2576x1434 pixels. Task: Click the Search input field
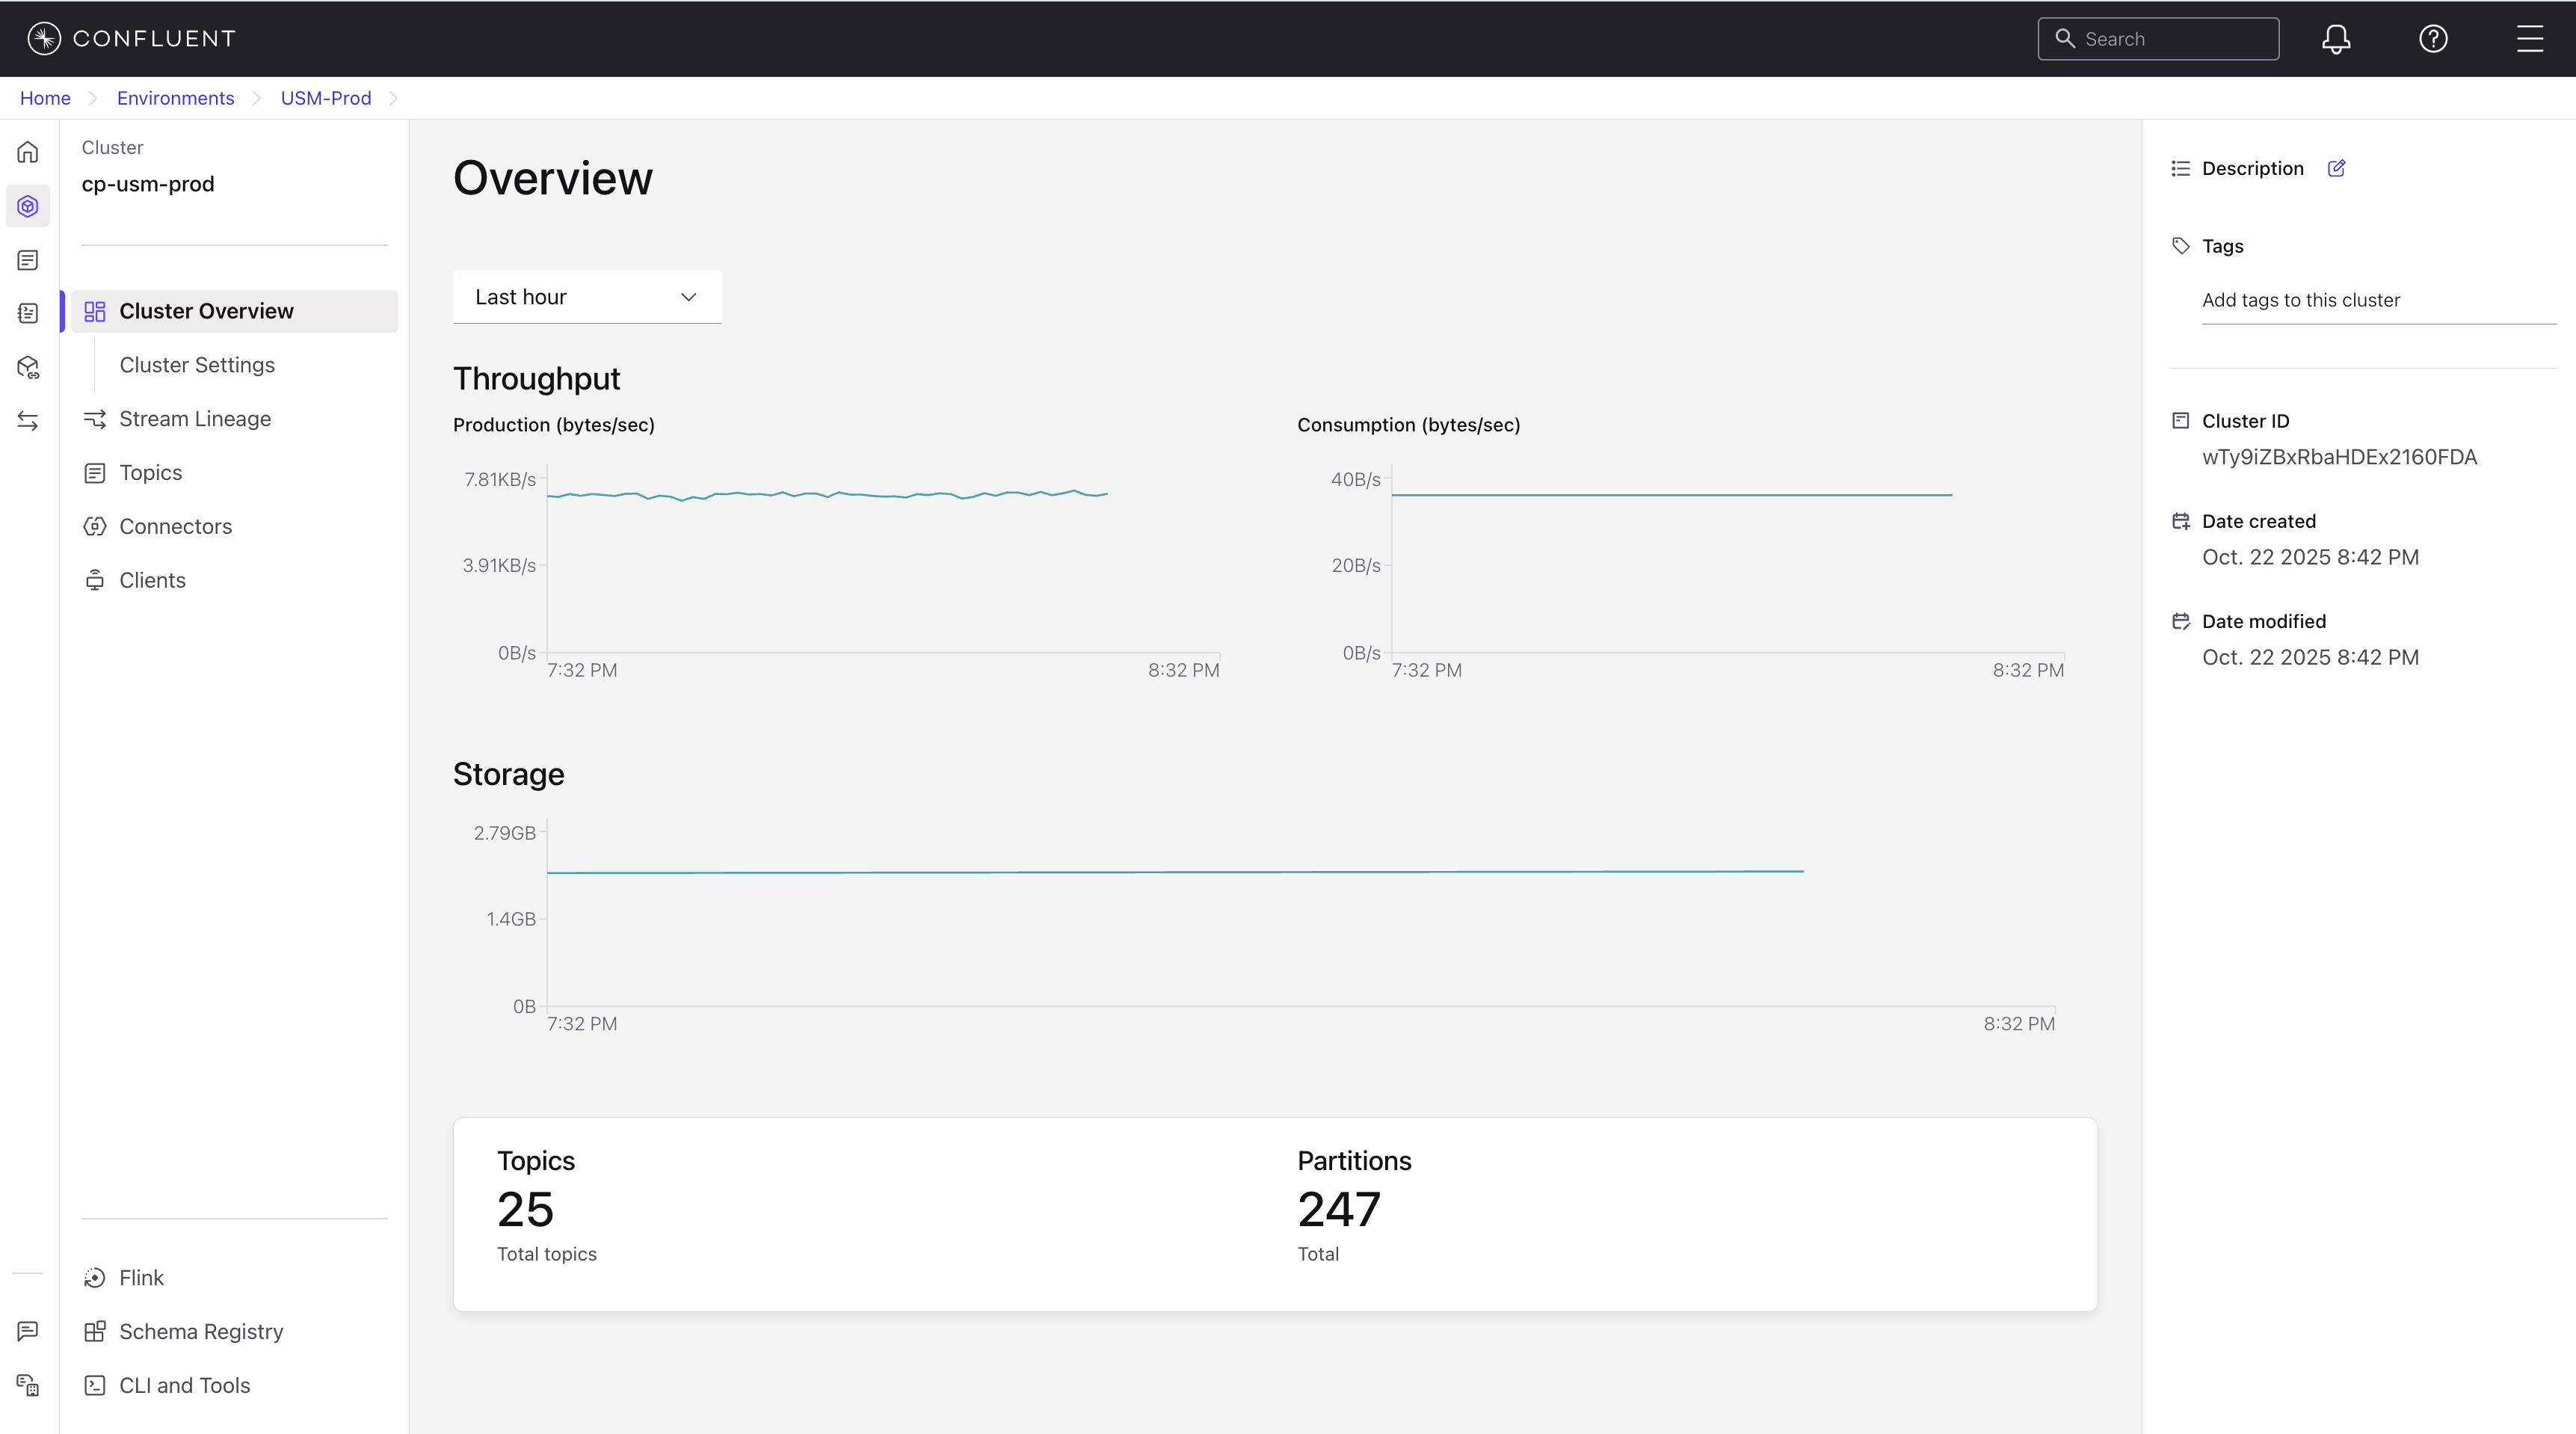coord(2170,39)
